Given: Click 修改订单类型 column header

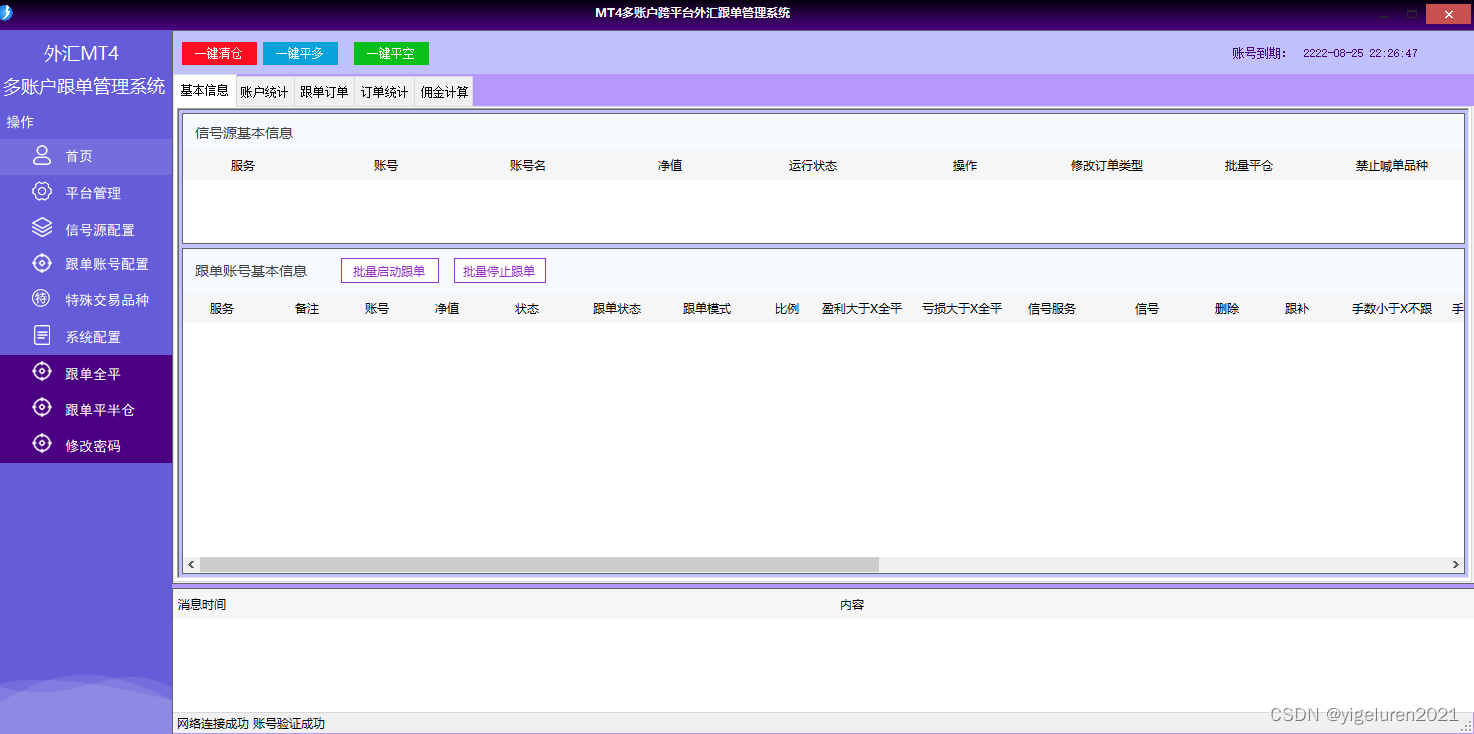Looking at the screenshot, I should click(x=1107, y=166).
